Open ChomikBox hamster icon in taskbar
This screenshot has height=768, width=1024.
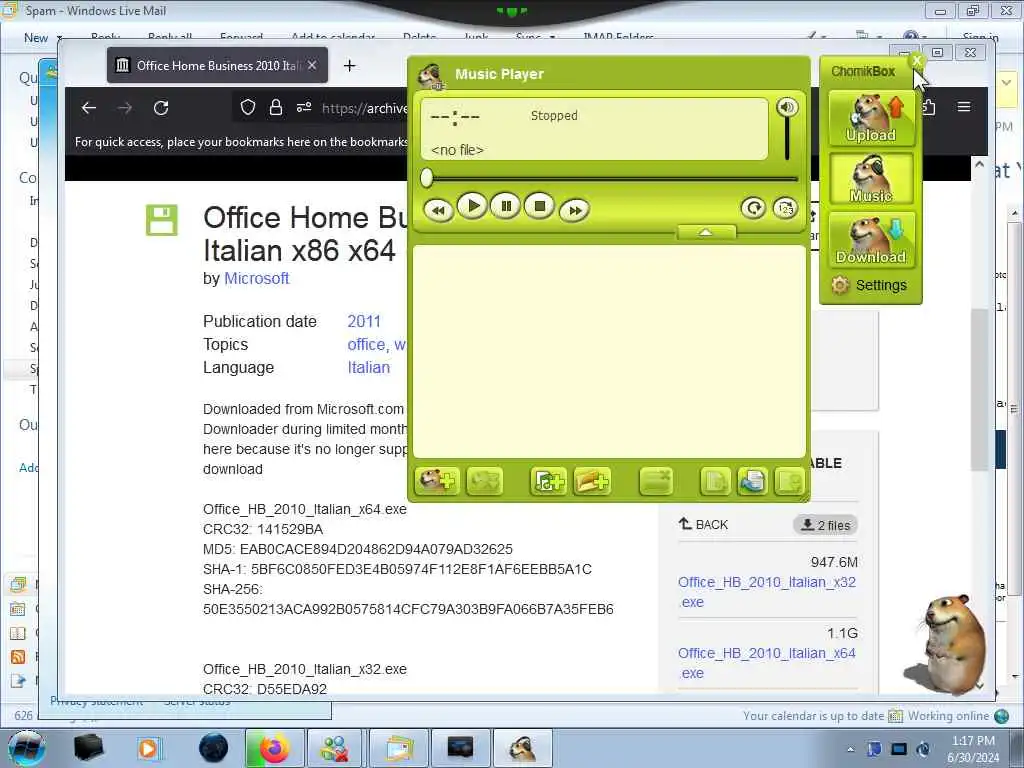[522, 748]
